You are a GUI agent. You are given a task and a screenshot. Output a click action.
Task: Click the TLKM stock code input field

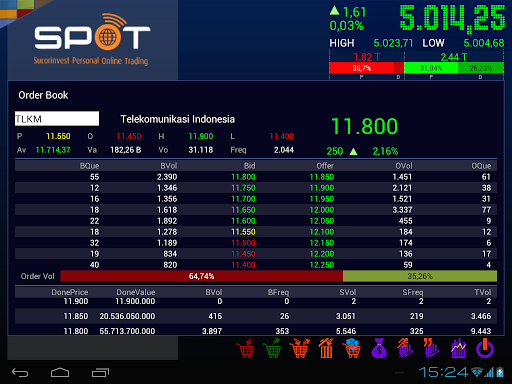click(57, 119)
